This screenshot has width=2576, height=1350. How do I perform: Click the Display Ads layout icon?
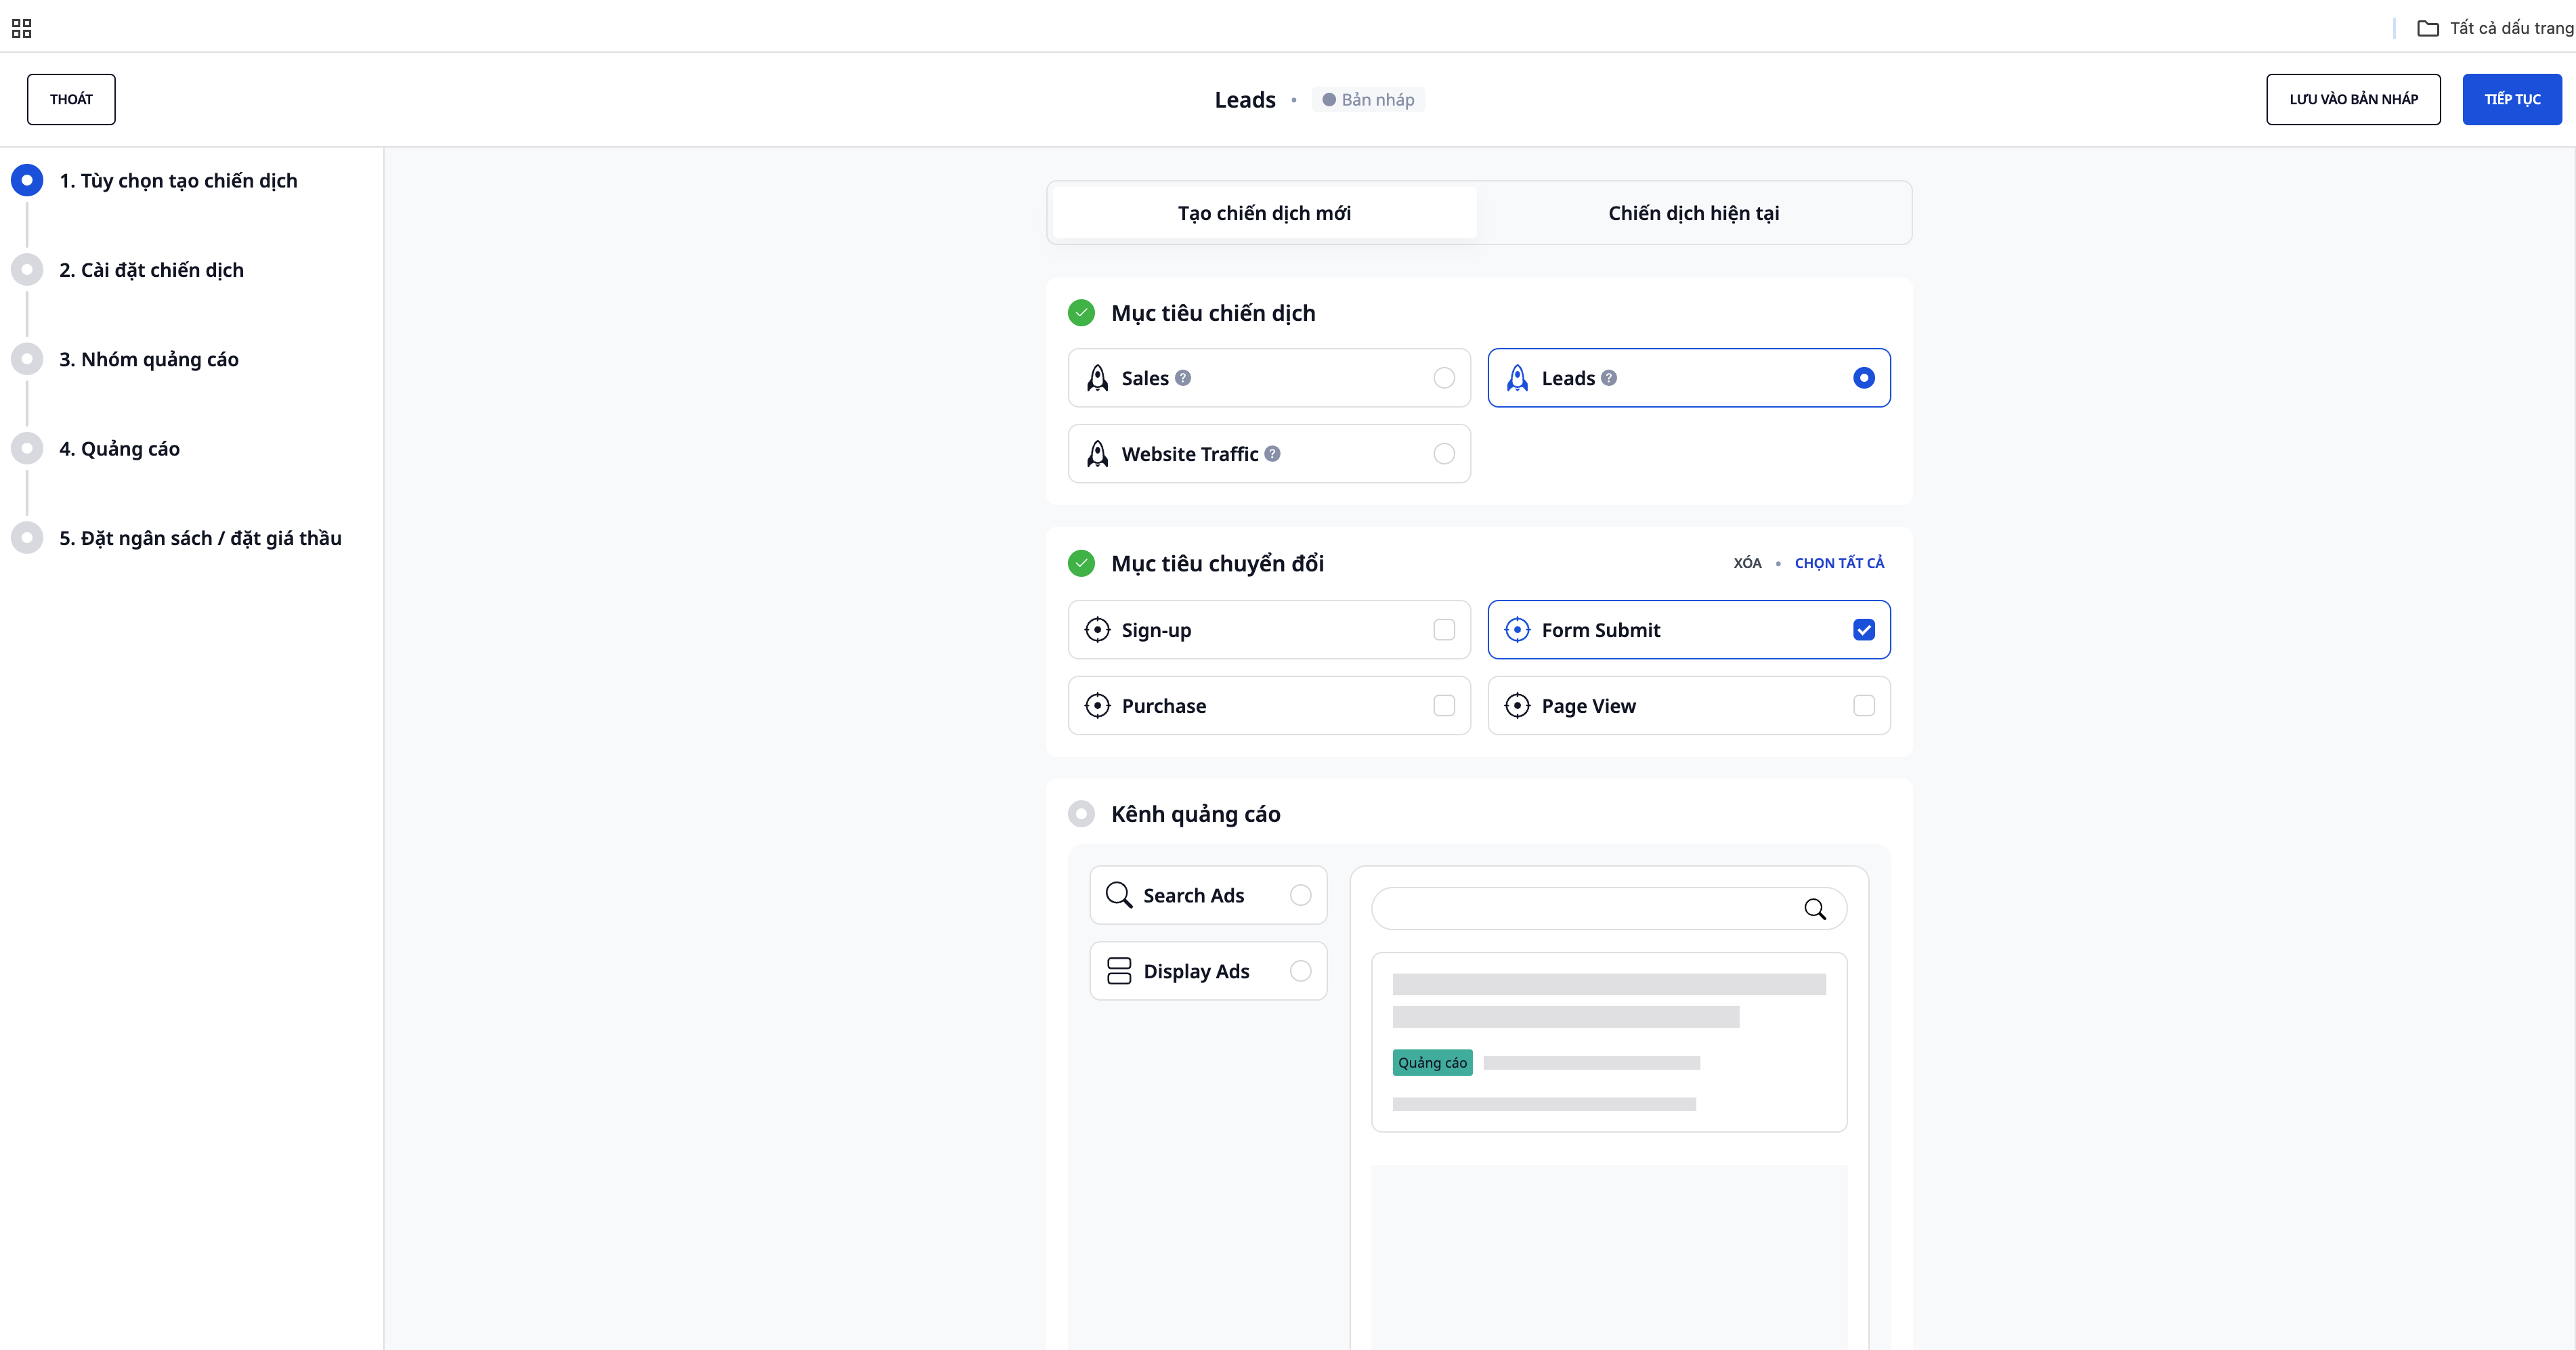(x=1118, y=971)
